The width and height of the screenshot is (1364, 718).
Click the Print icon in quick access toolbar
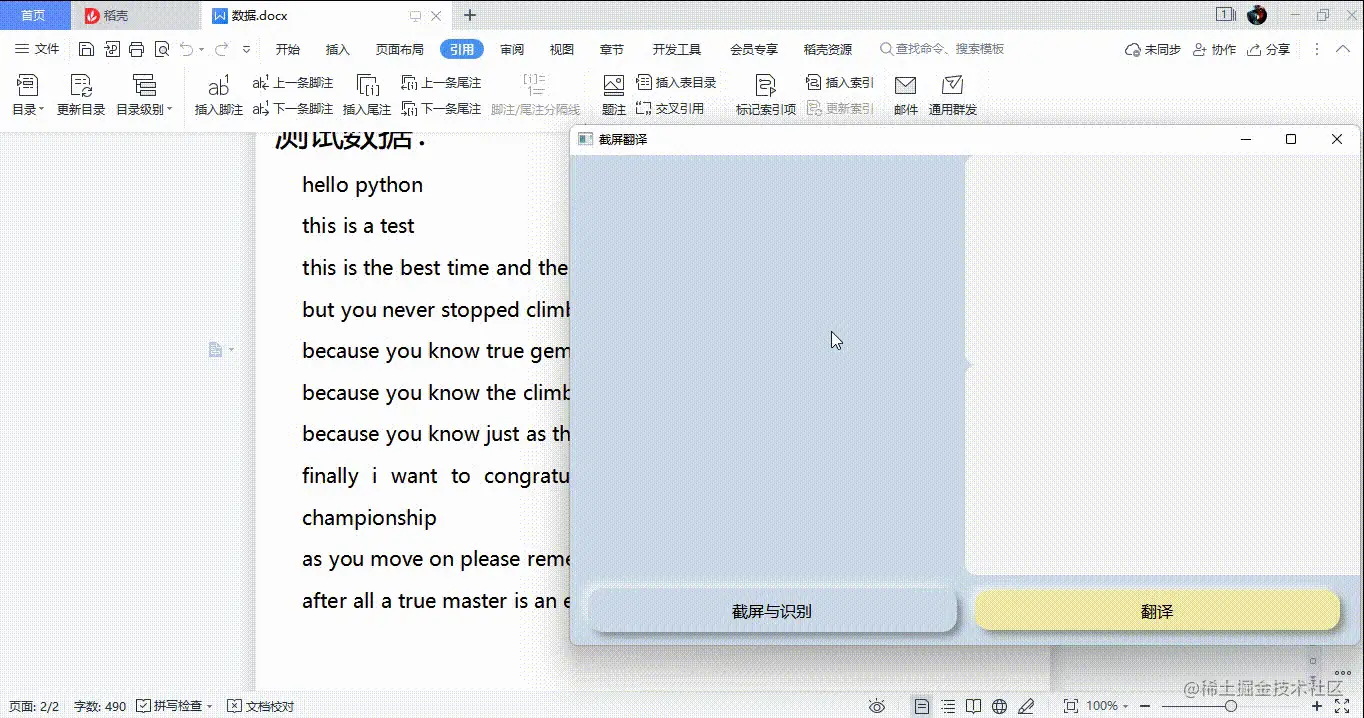pos(136,49)
